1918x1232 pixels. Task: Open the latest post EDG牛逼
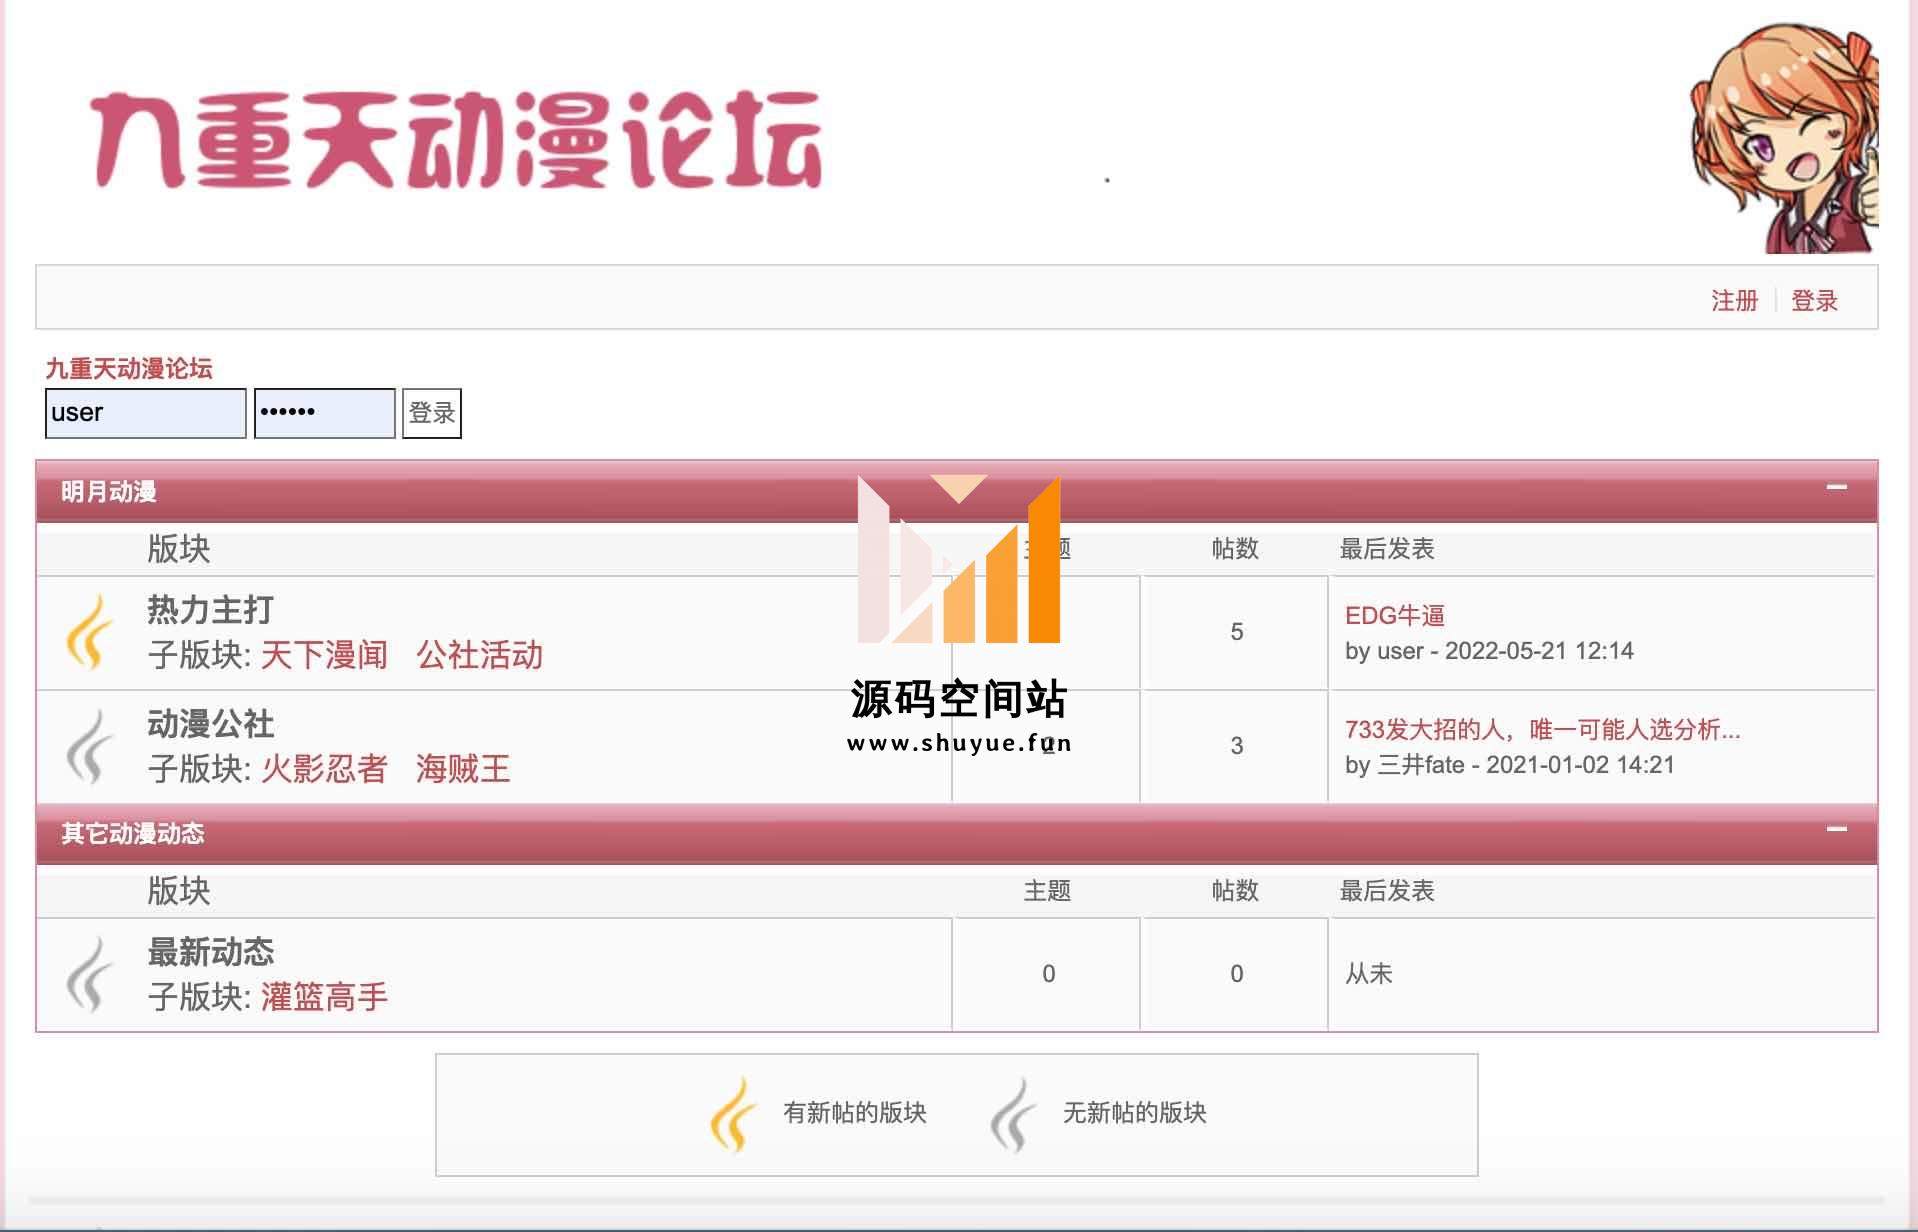(1394, 616)
